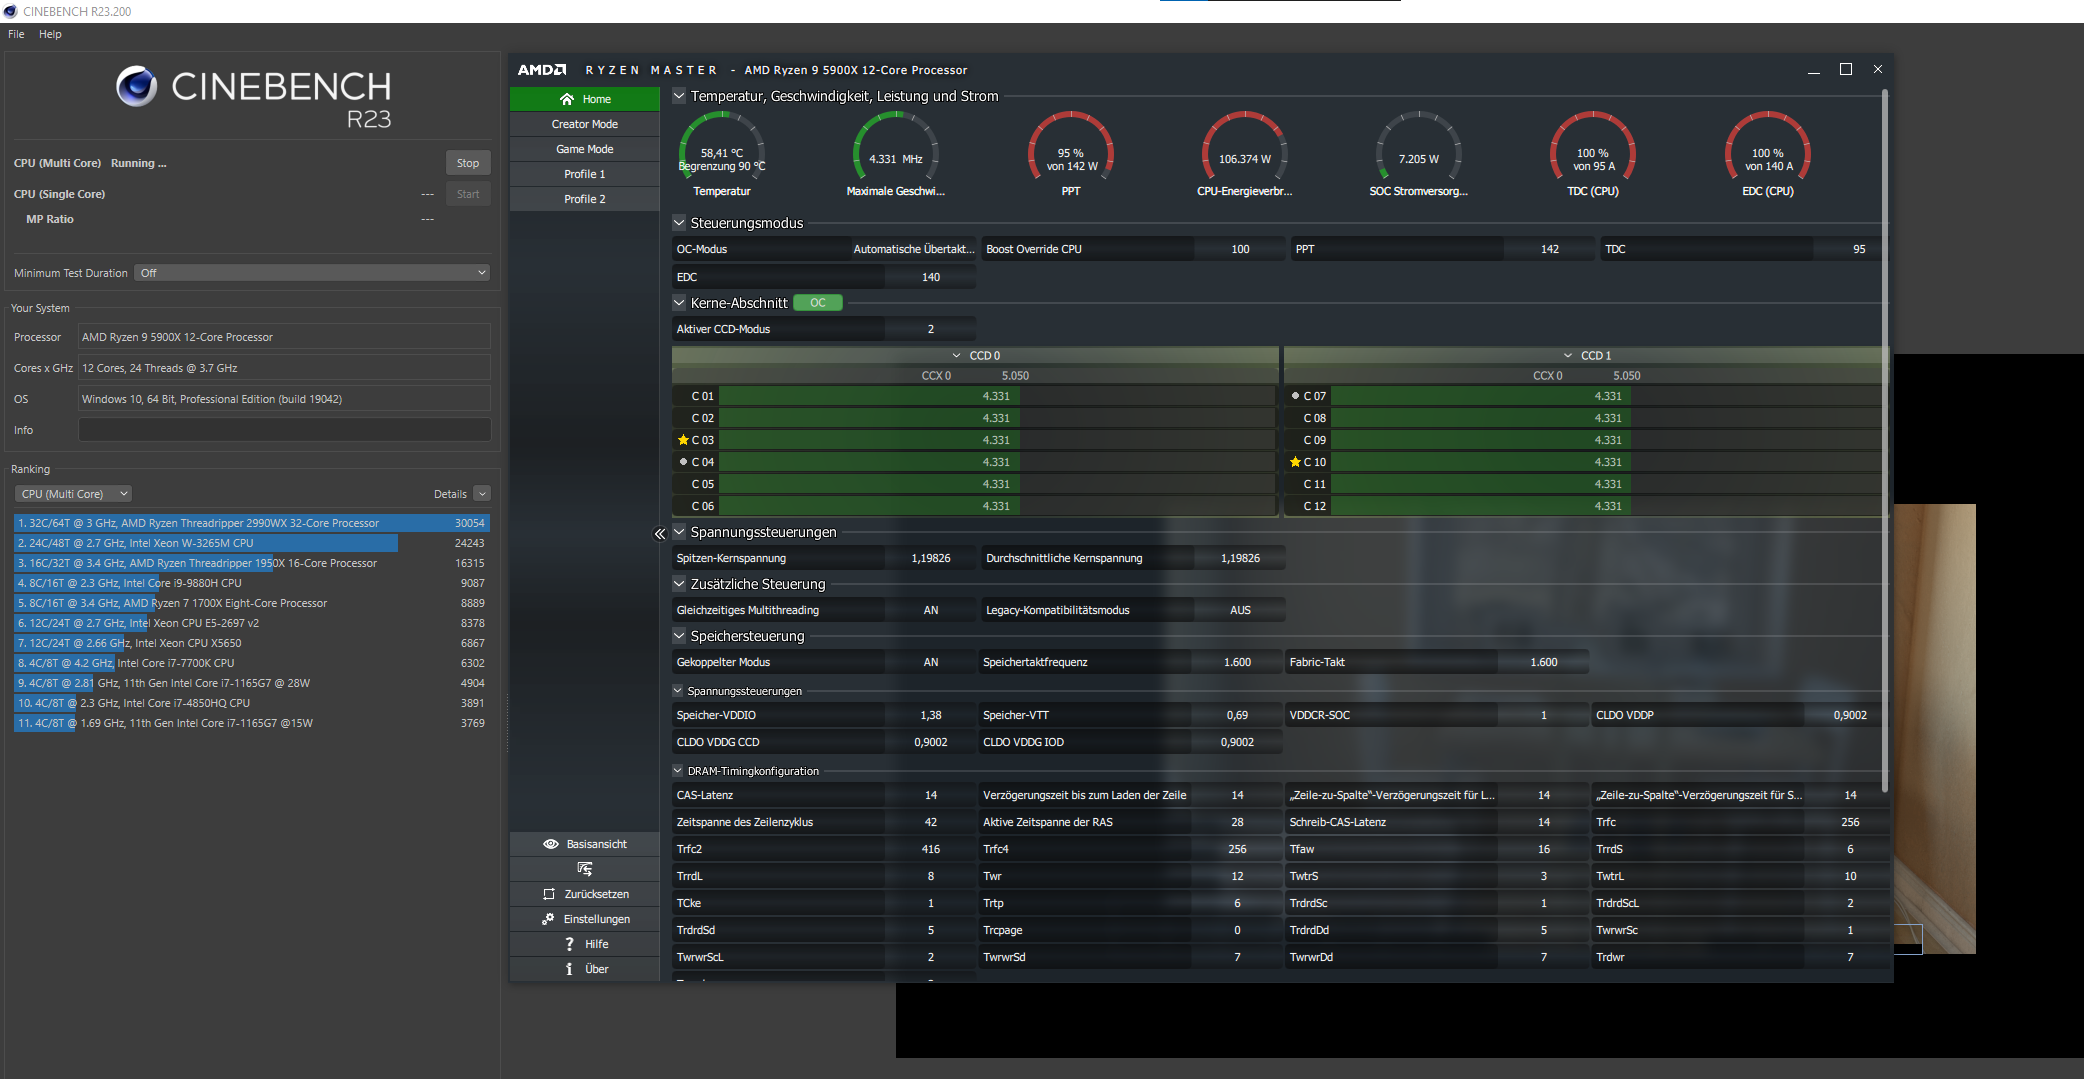Toggle the green OC switch in Kerne-Abschnitt
Viewport: 2084px width, 1079px height.
(818, 303)
